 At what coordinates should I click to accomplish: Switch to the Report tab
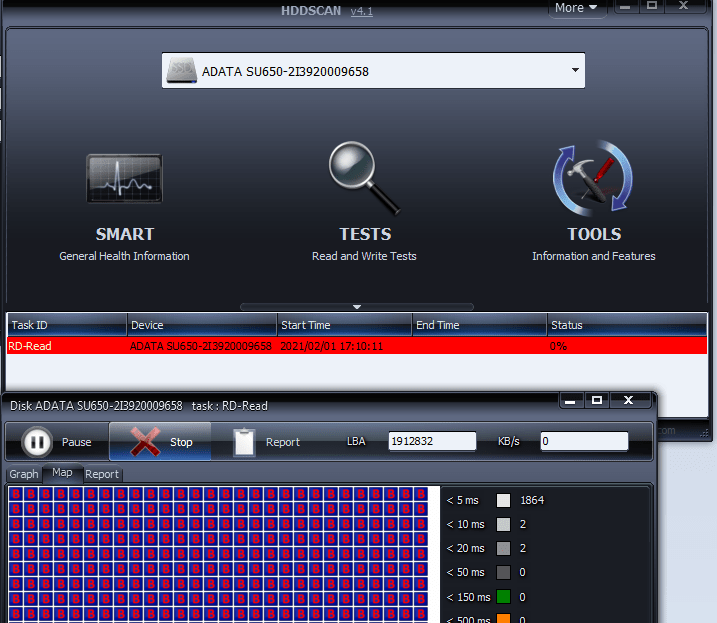(x=102, y=474)
